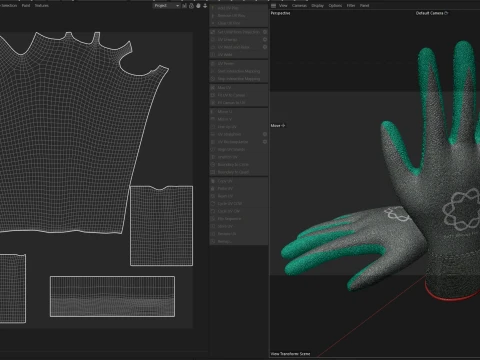The width and height of the screenshot is (480, 360).
Task: Click the Move tool label in viewport
Action: click(x=278, y=126)
